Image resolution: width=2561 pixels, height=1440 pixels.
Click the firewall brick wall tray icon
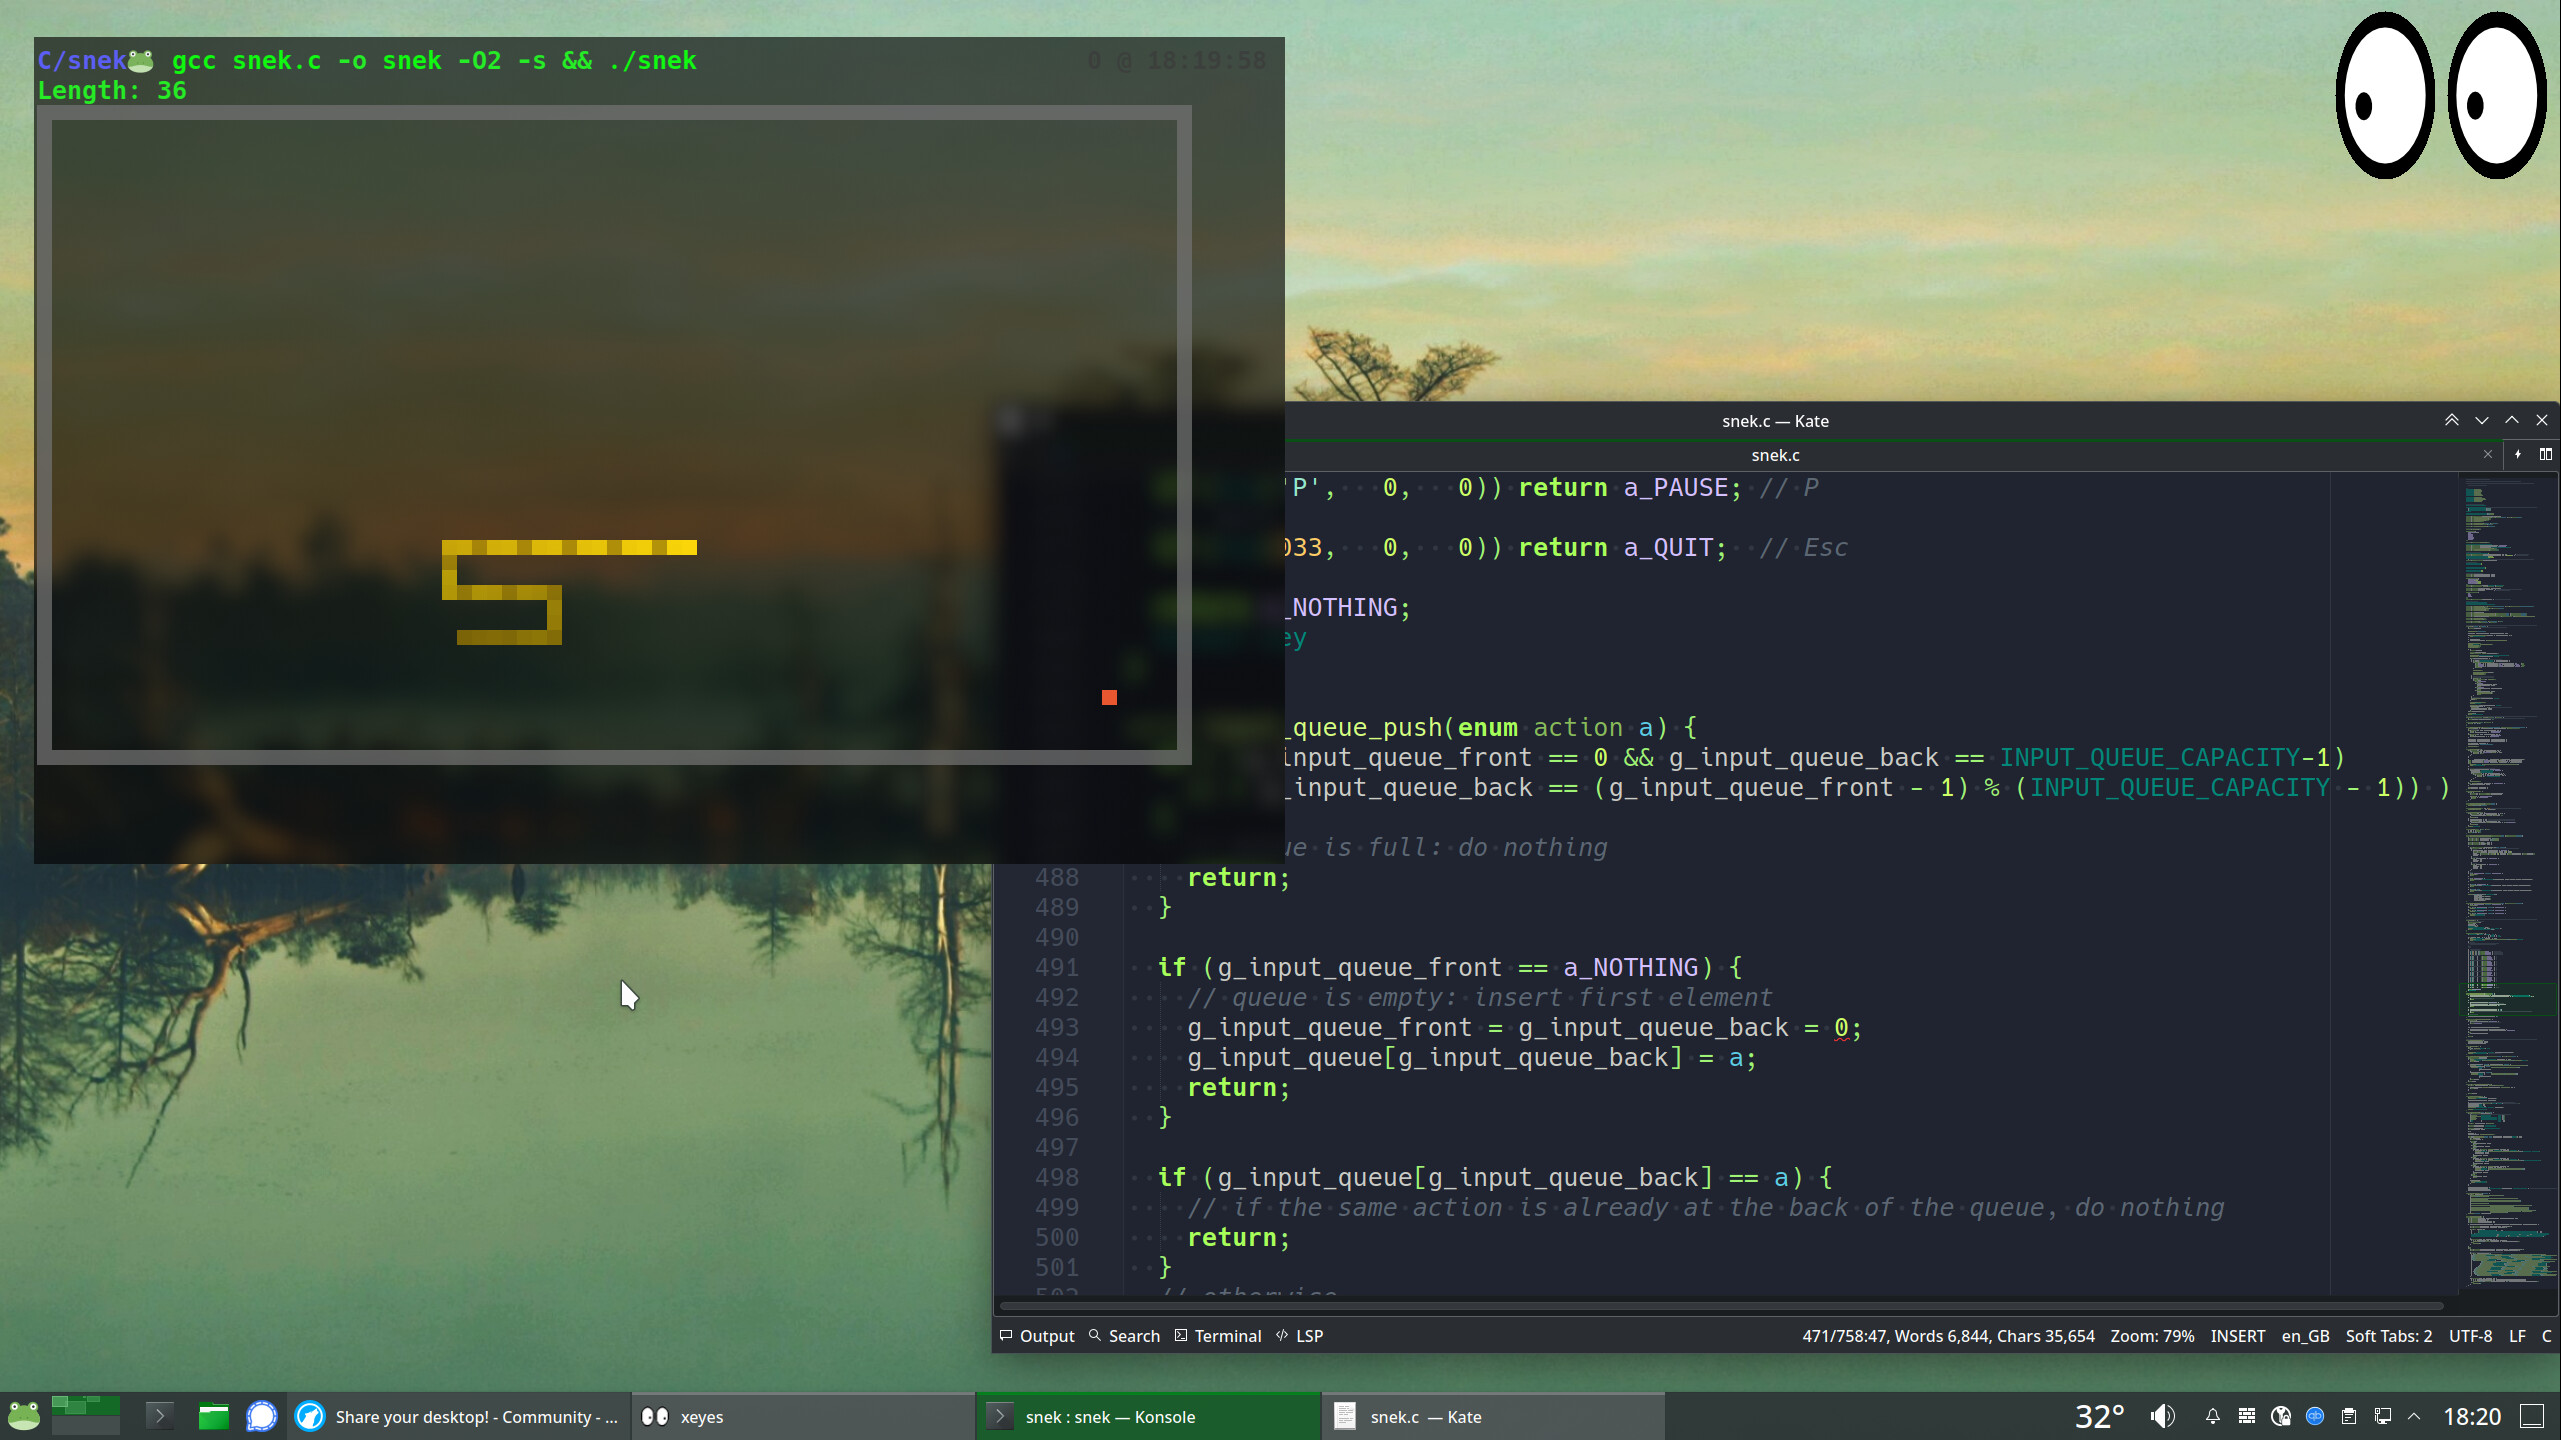[x=2247, y=1416]
